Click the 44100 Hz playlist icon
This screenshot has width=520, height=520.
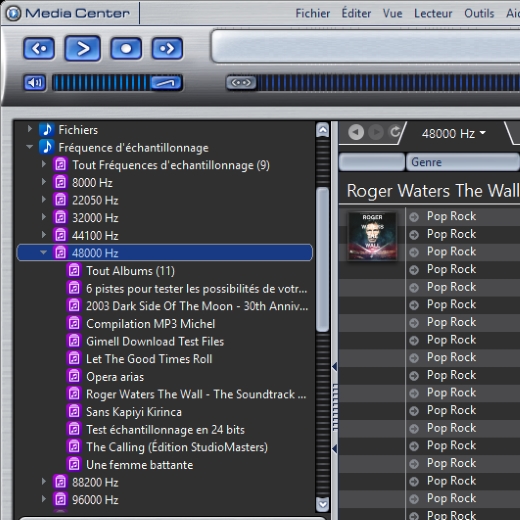click(60, 235)
